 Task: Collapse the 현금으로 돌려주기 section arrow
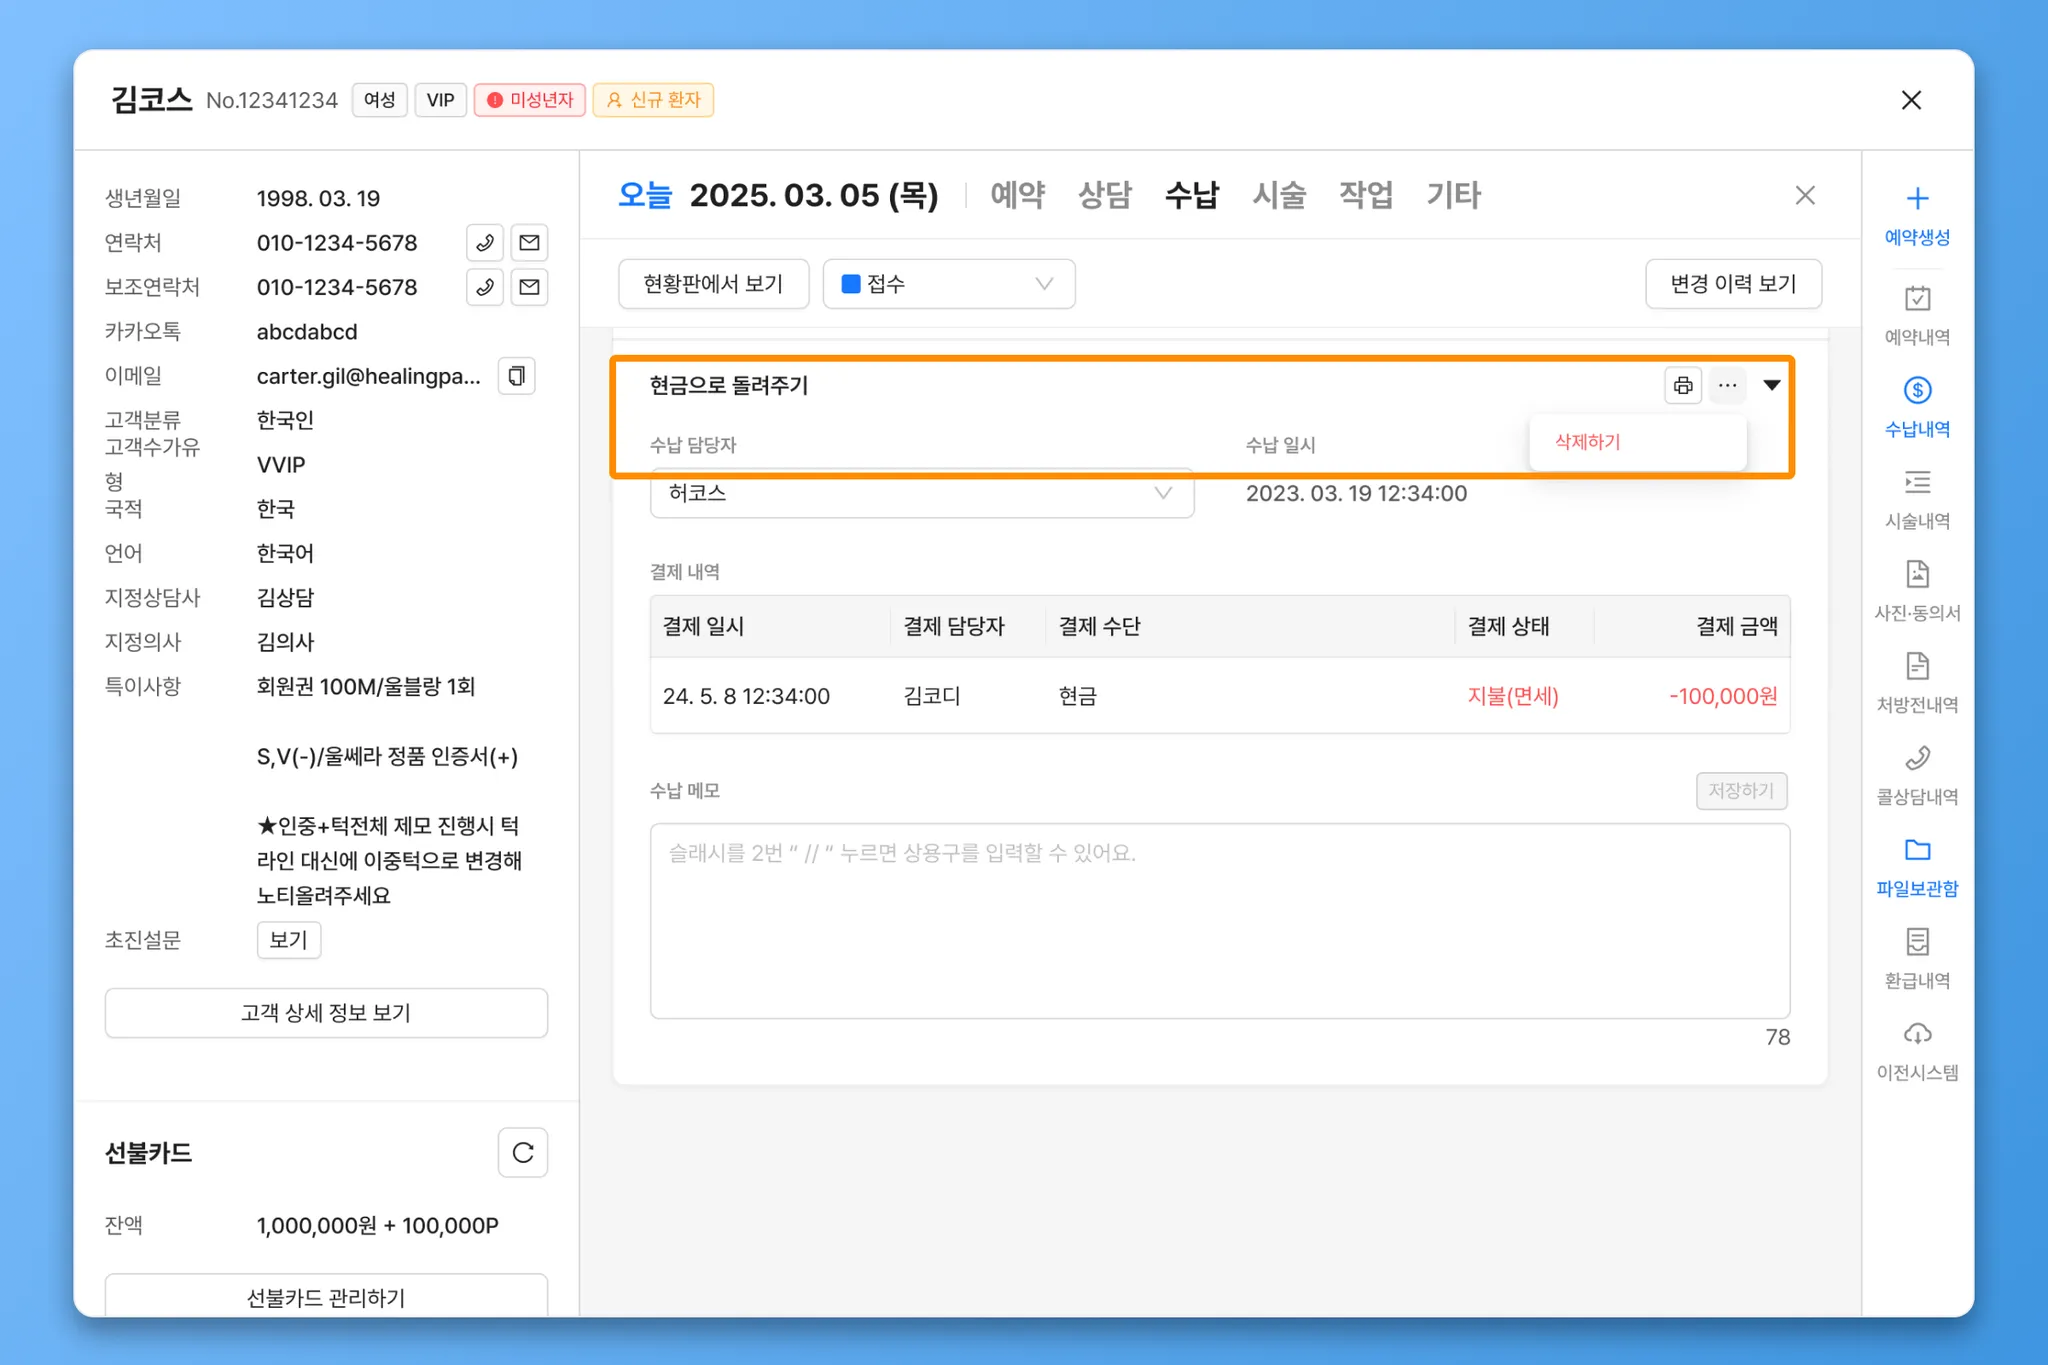pos(1771,385)
